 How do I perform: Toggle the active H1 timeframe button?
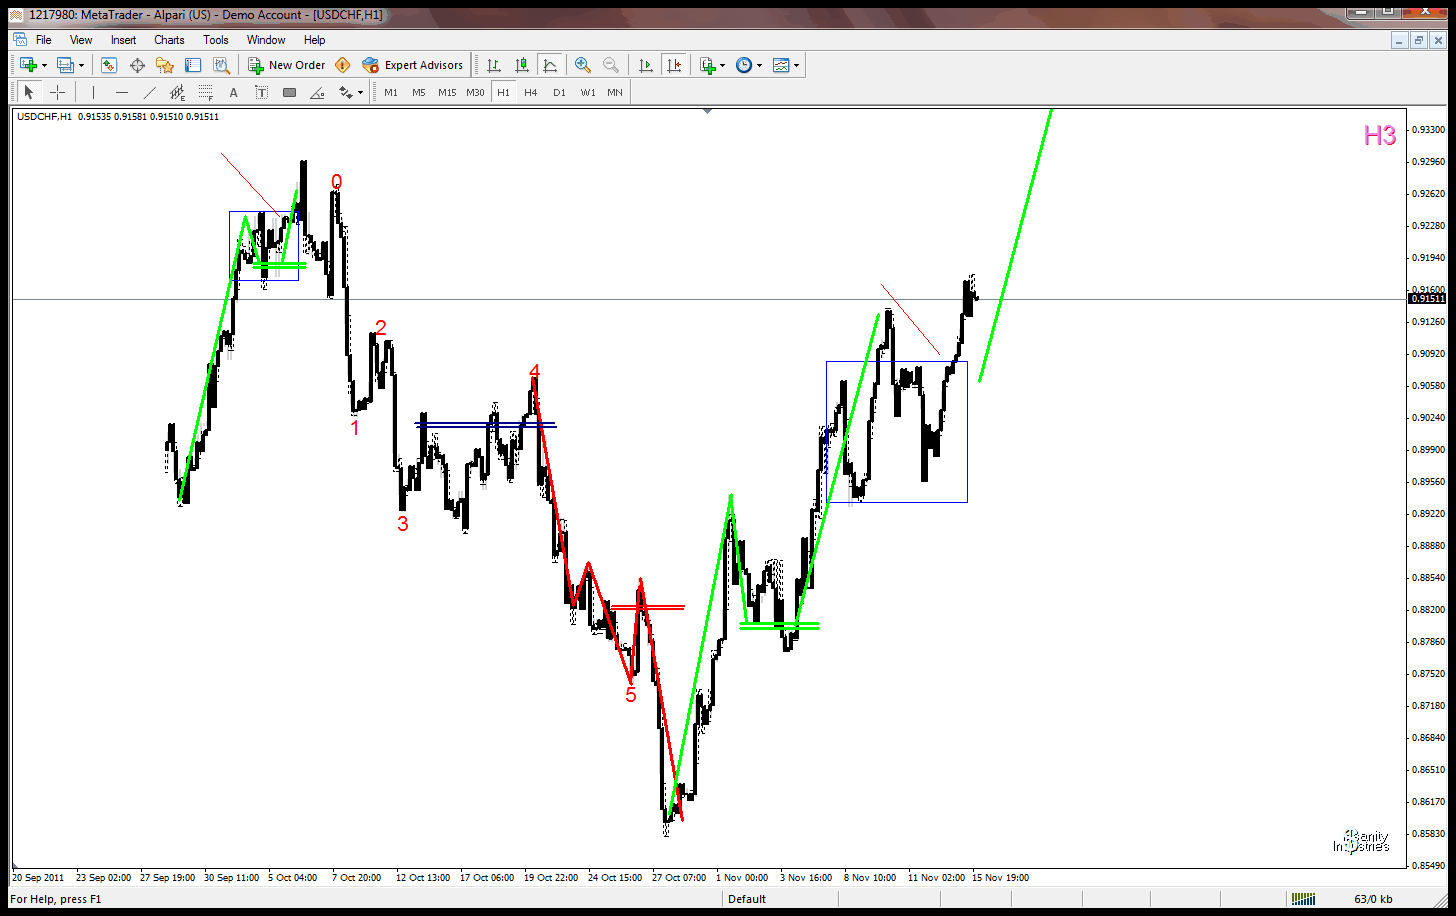tap(503, 92)
